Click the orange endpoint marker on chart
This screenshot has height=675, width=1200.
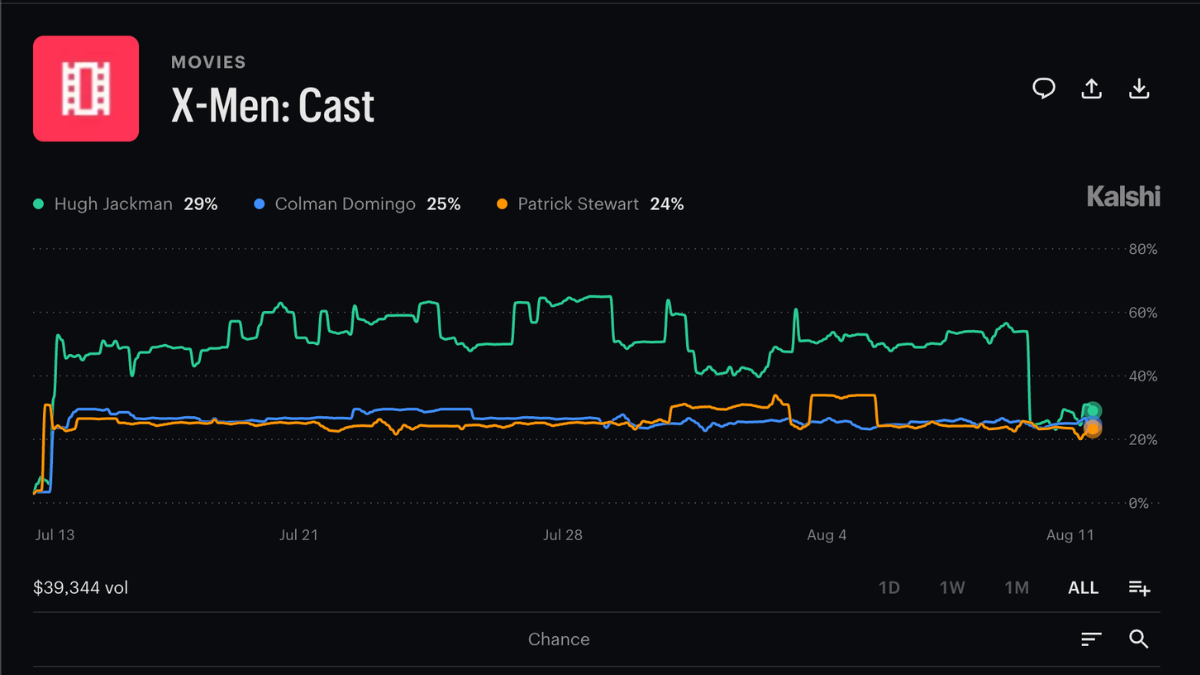1093,428
